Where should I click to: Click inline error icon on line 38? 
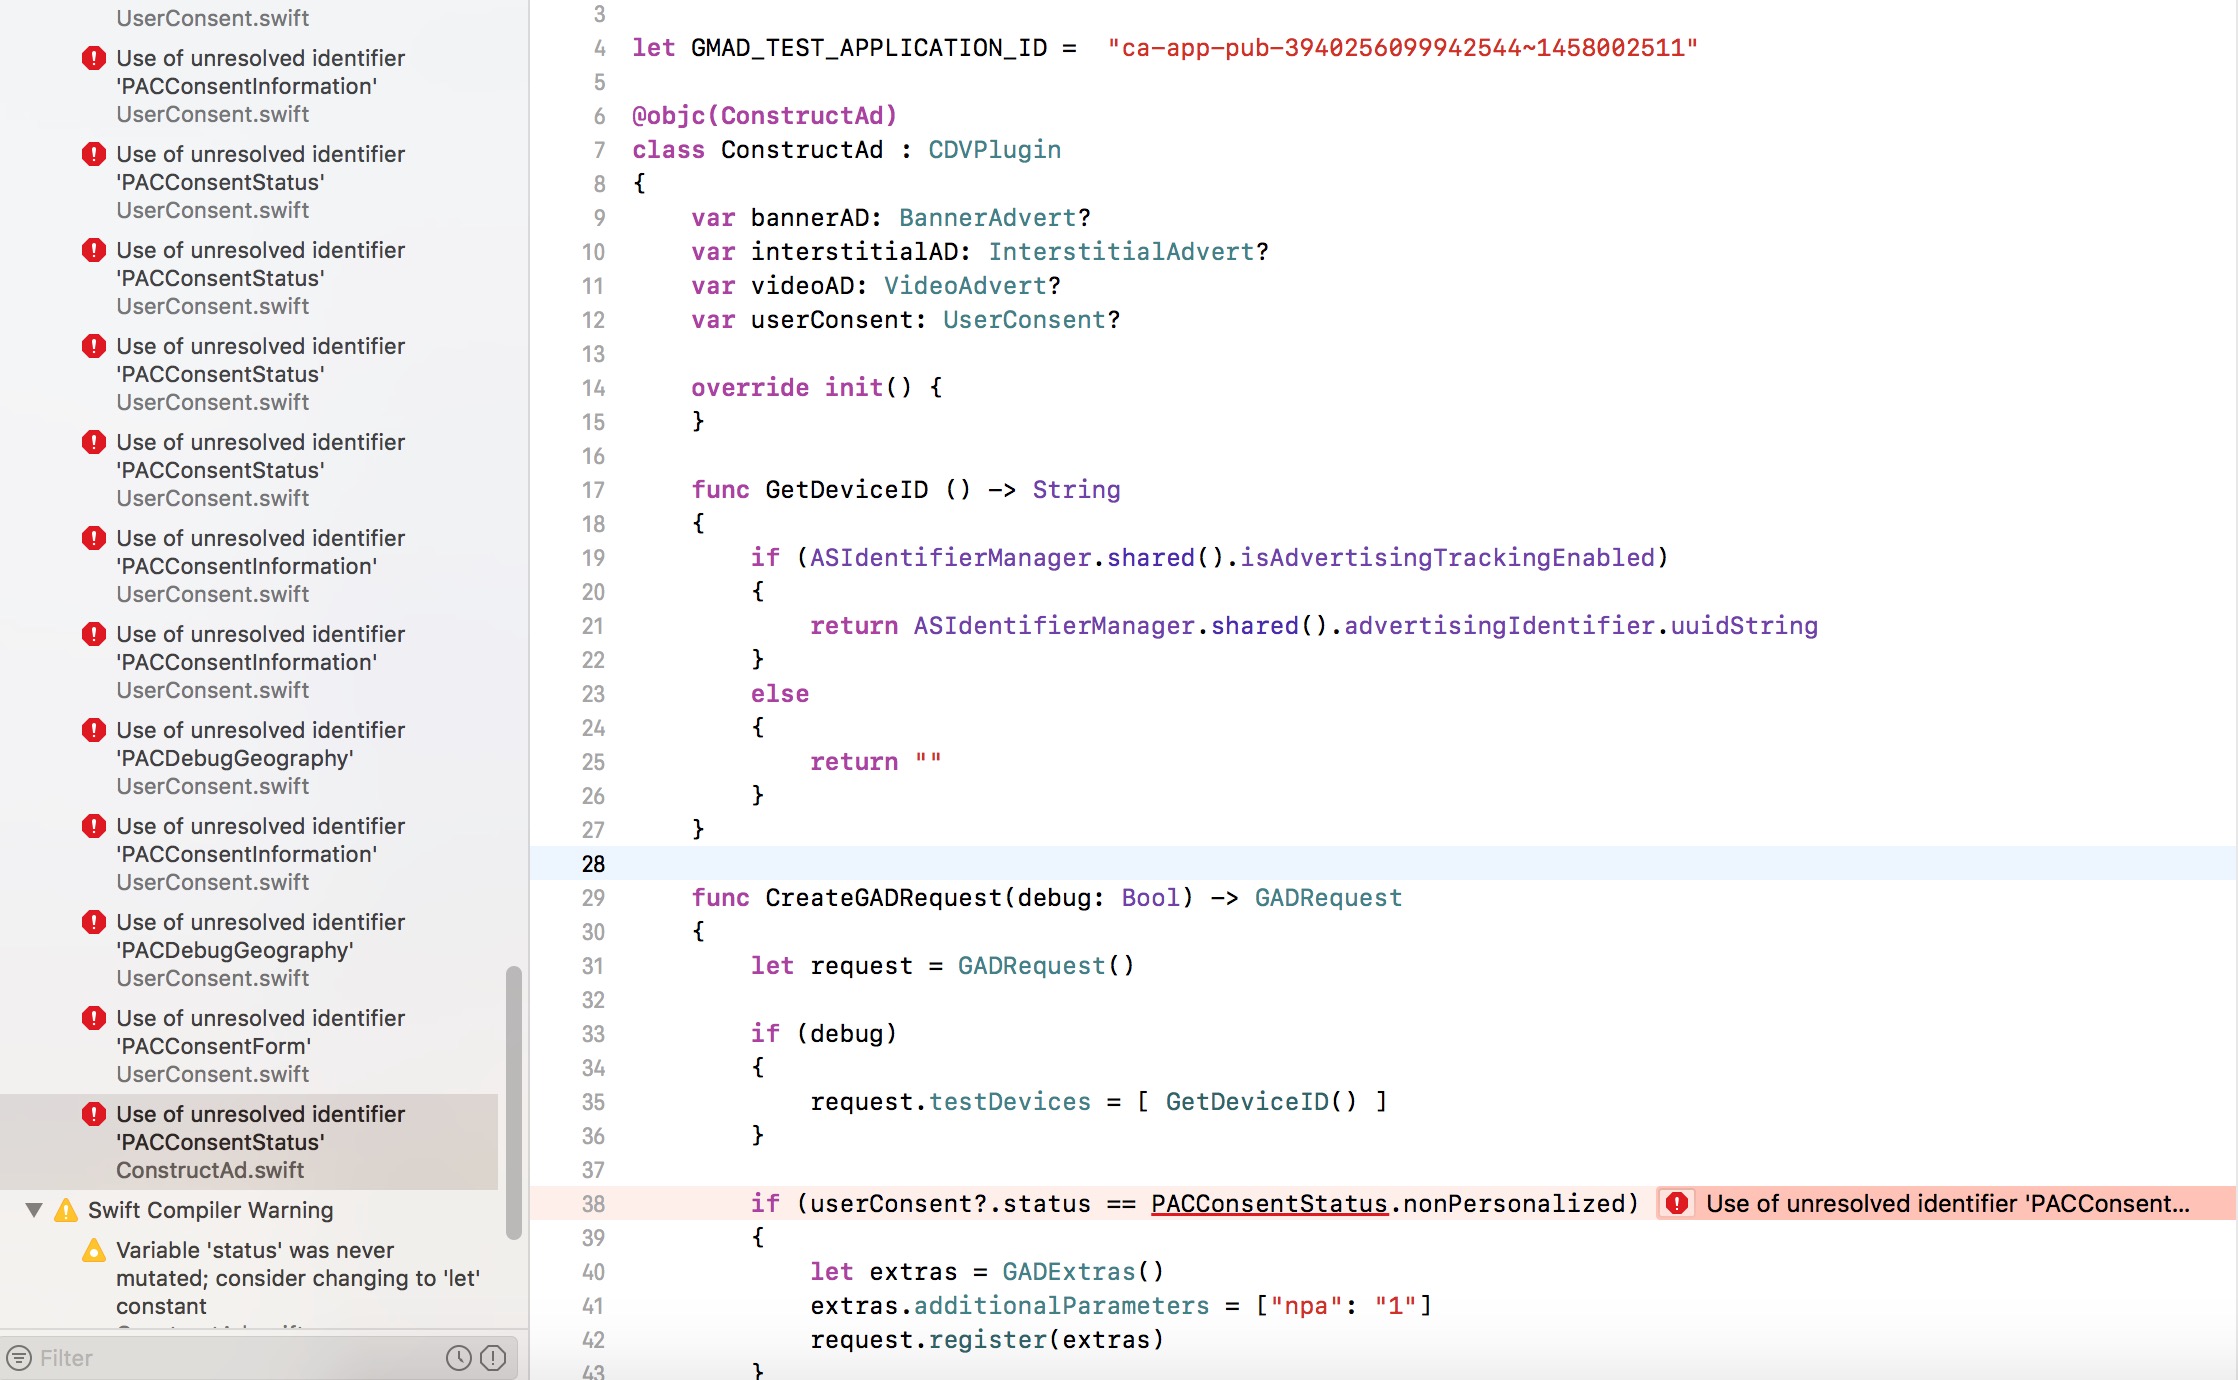pos(1676,1204)
